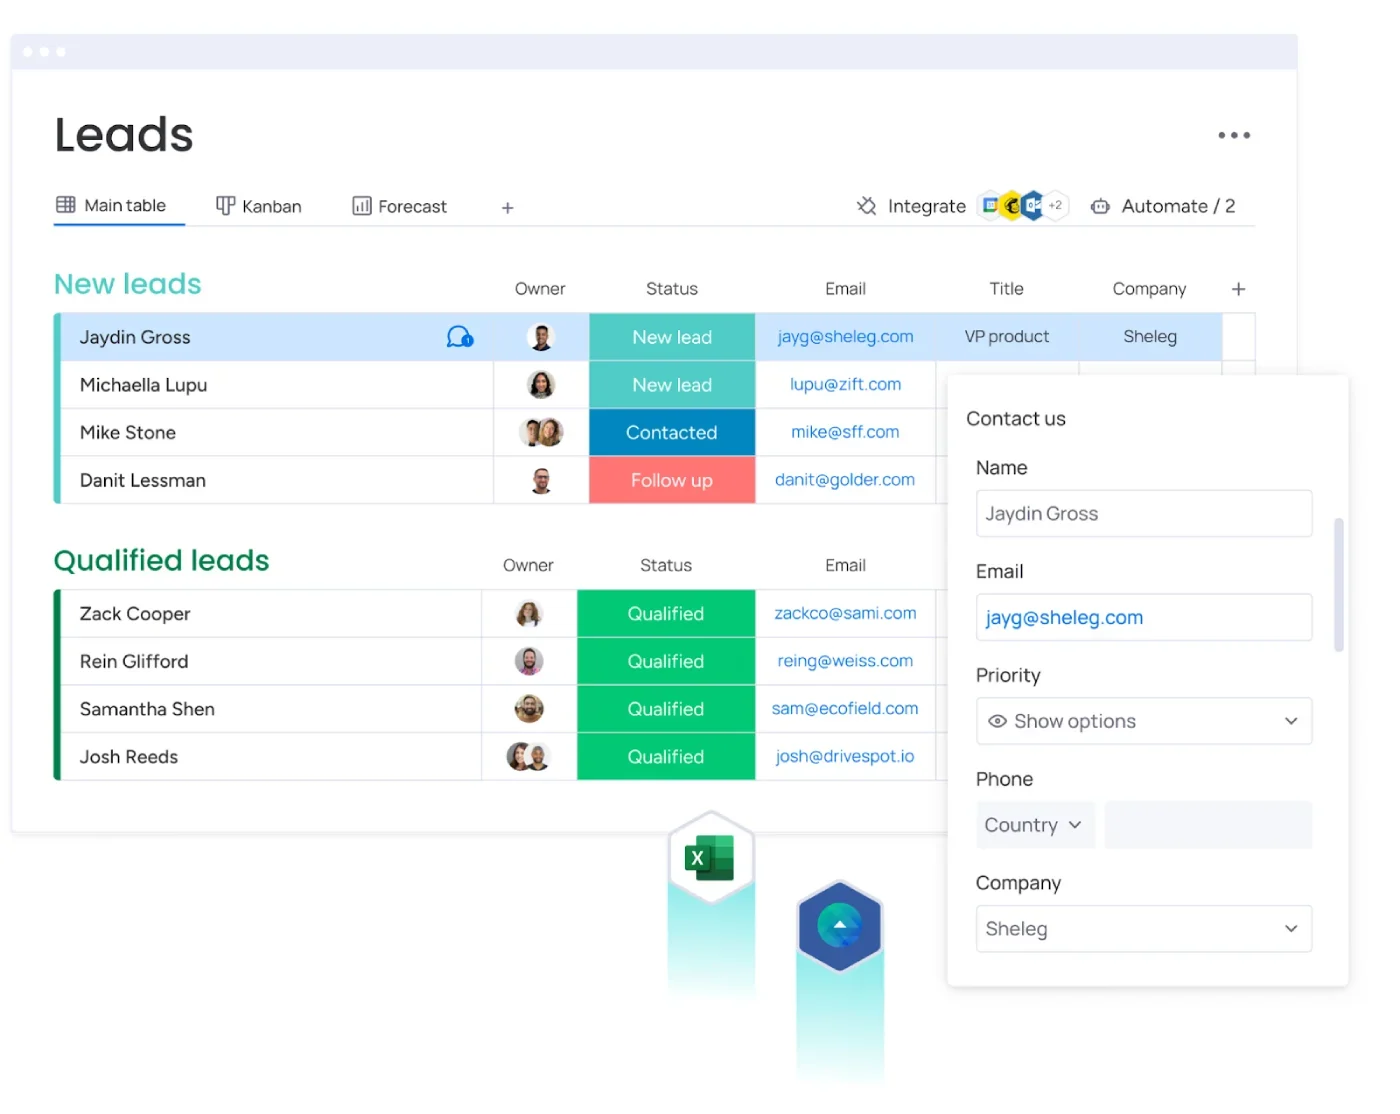Viewport: 1400px width, 1114px height.
Task: Open the stacked integration app icons
Action: pyautogui.click(x=1023, y=205)
